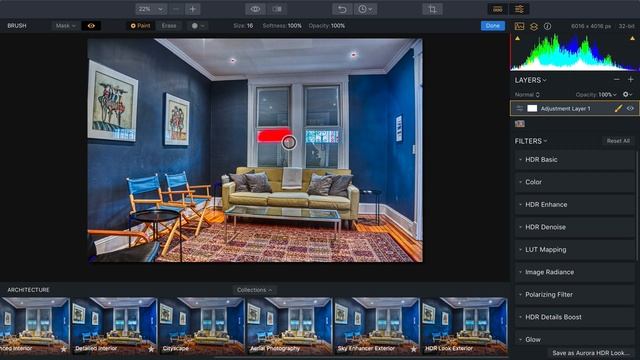Apply the Detailed Interior preset thumbnail
Viewport: 640px width, 360px height.
(x=114, y=326)
